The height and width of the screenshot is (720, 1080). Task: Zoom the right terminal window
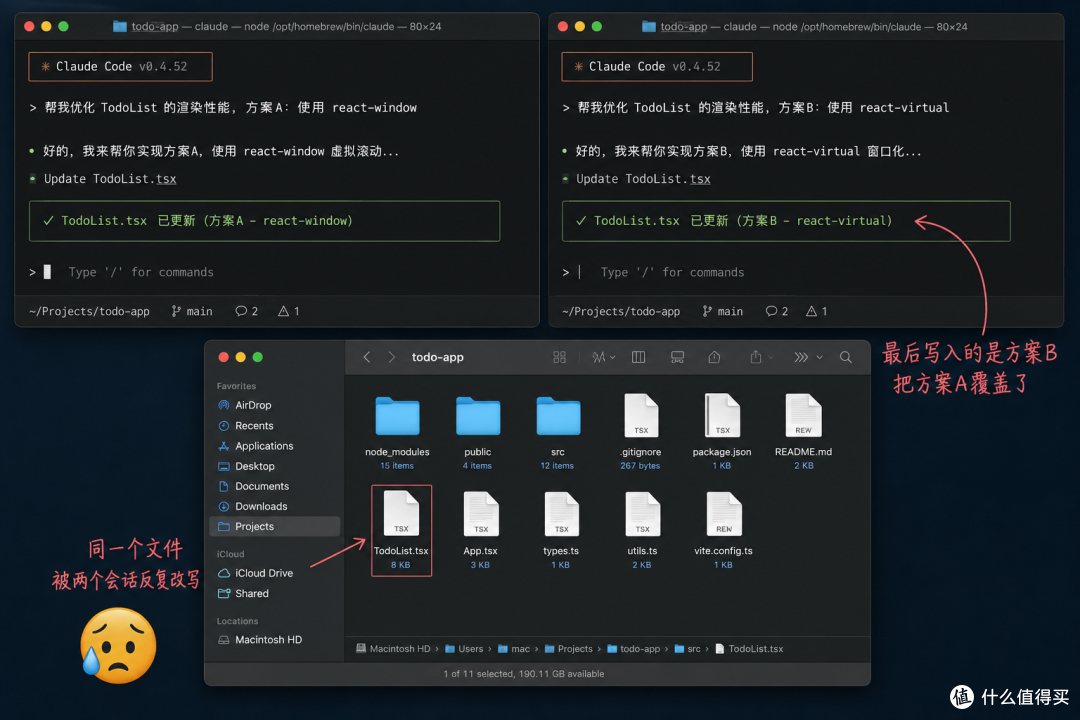(596, 26)
